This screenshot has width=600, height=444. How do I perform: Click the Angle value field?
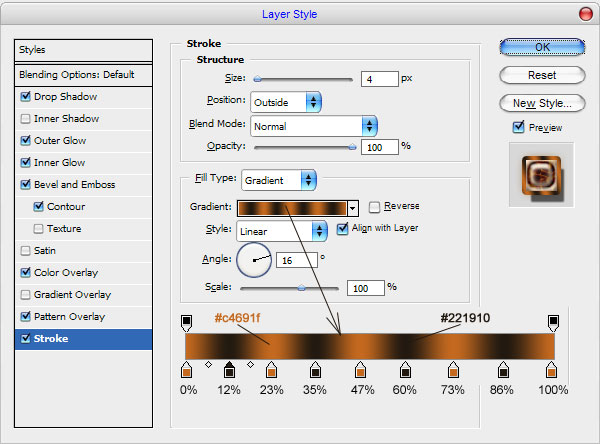[x=297, y=260]
